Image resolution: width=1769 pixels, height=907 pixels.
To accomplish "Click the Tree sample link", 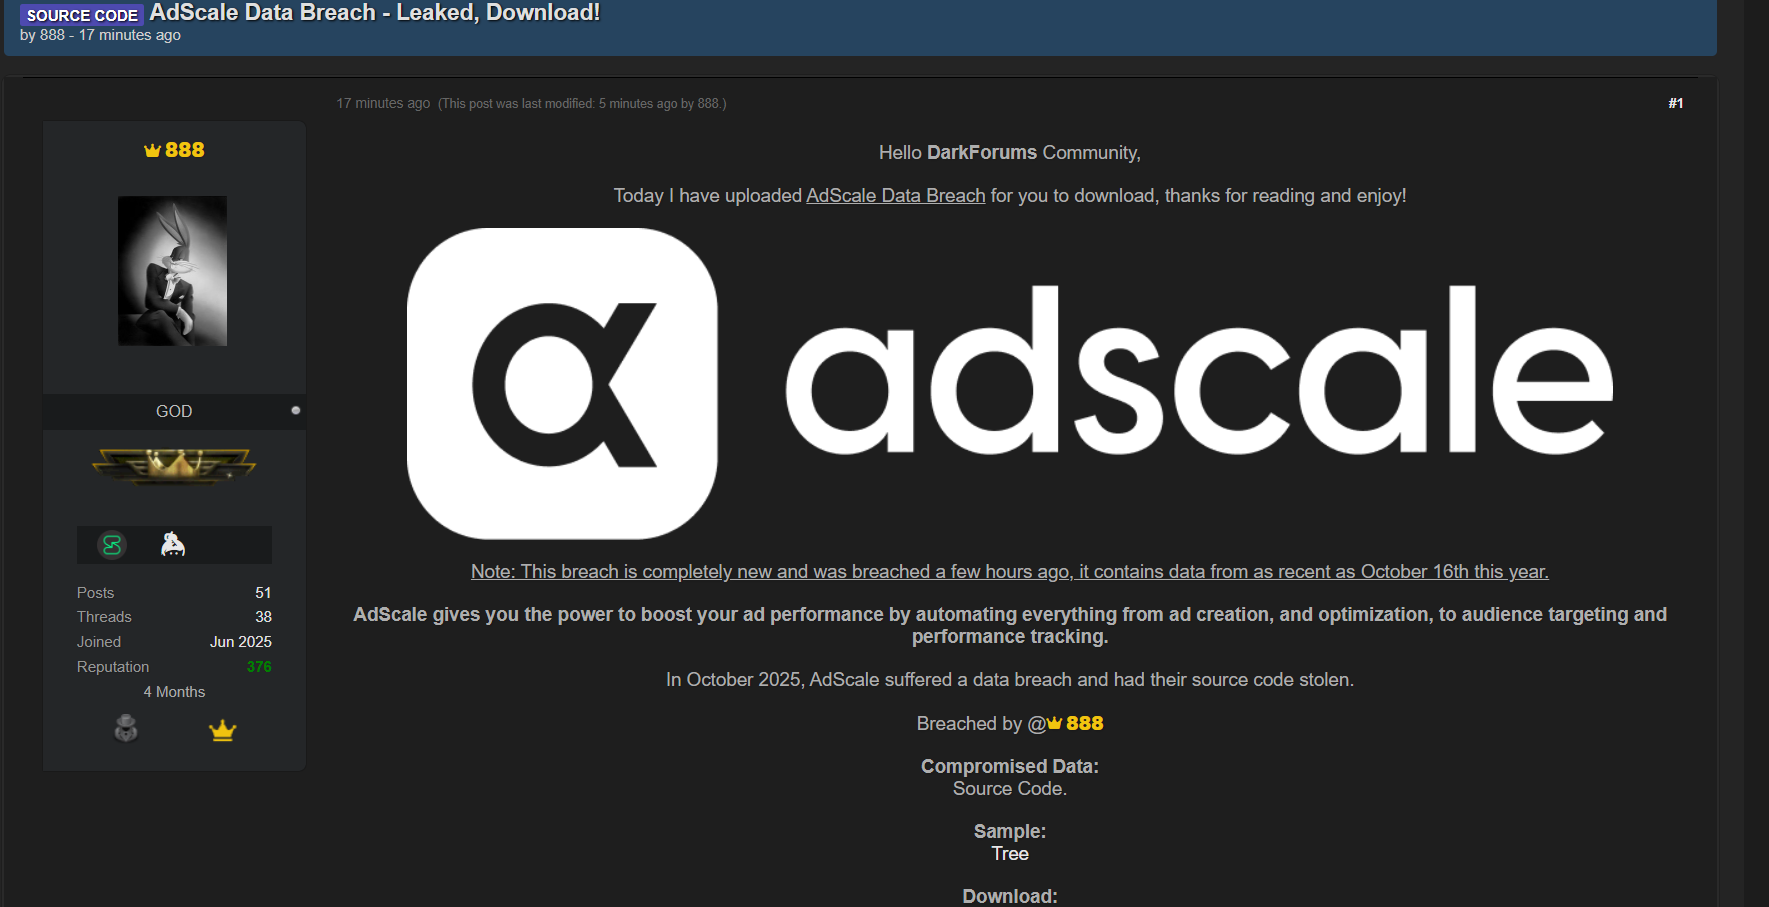I will point(1010,854).
